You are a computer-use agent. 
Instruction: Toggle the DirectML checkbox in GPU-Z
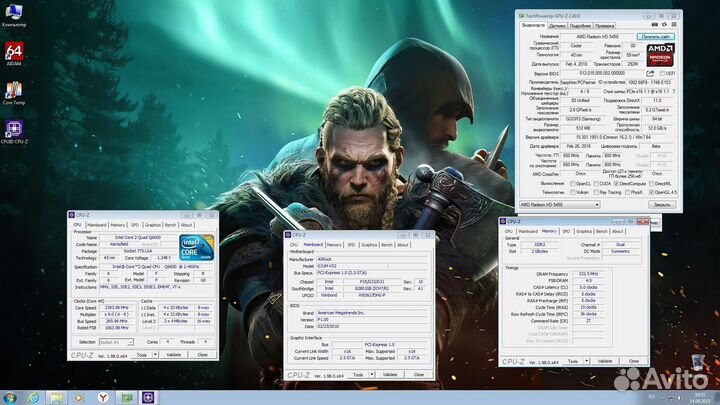(x=652, y=184)
